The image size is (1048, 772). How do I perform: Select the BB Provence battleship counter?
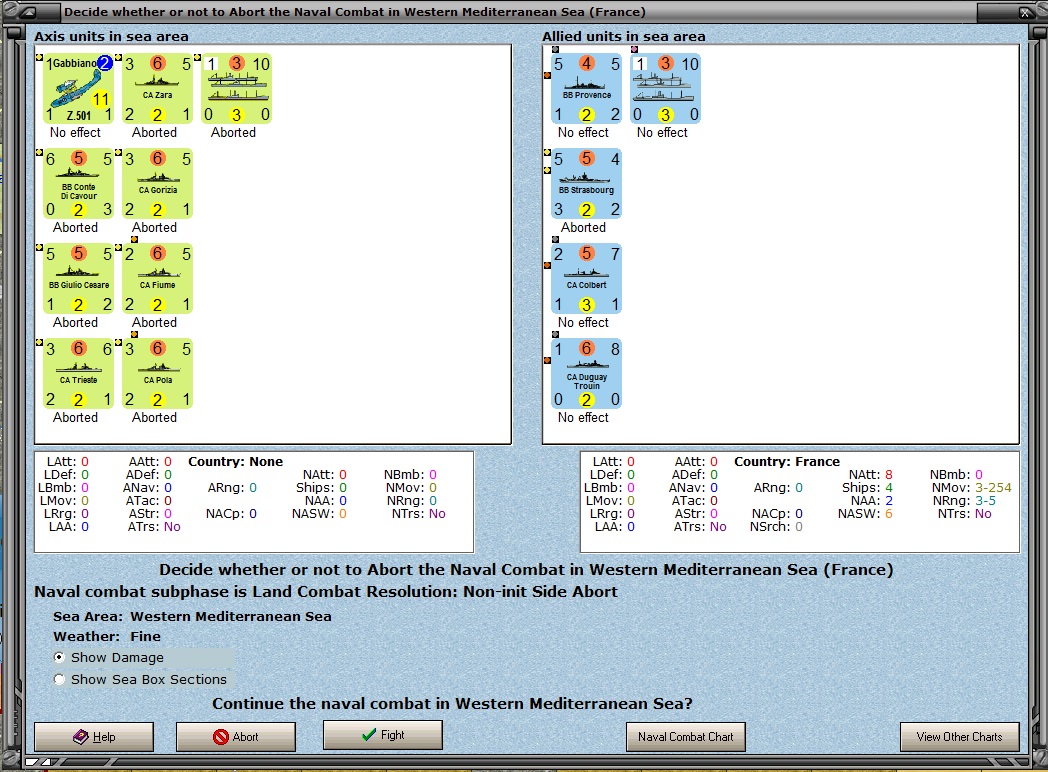coord(586,89)
